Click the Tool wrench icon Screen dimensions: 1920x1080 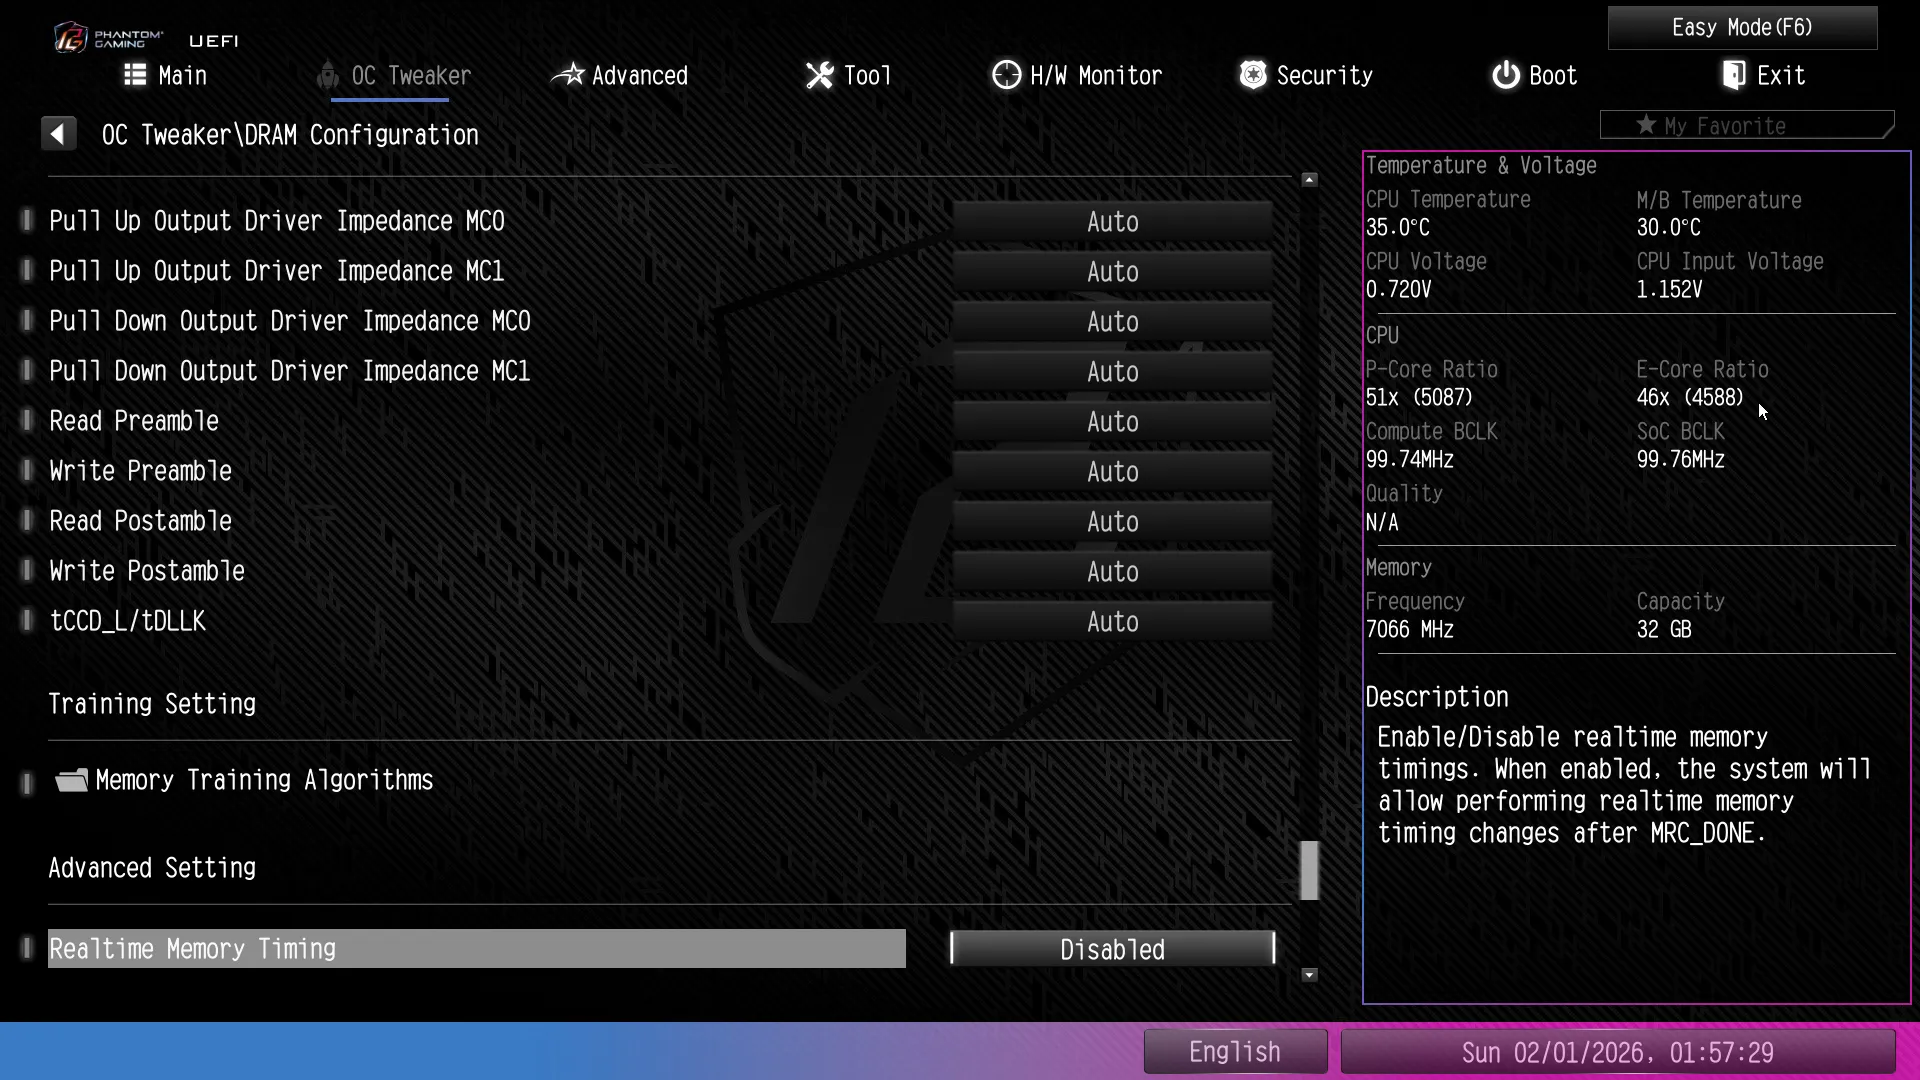click(819, 75)
